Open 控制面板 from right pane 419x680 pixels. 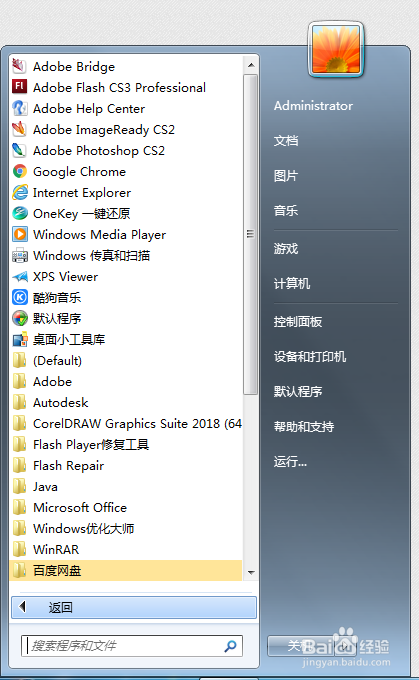click(x=298, y=322)
